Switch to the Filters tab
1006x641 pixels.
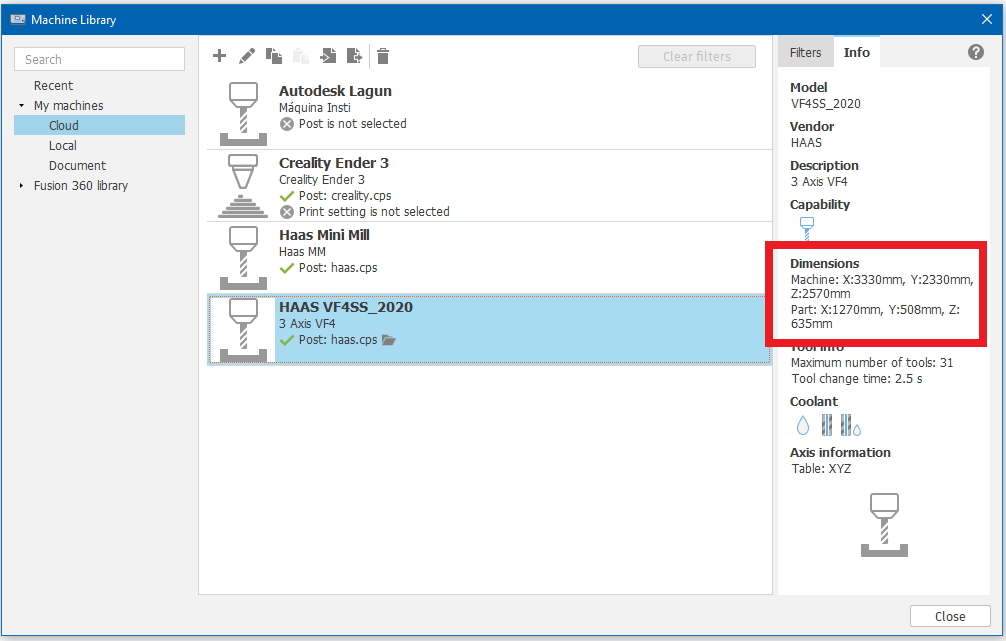tap(805, 53)
